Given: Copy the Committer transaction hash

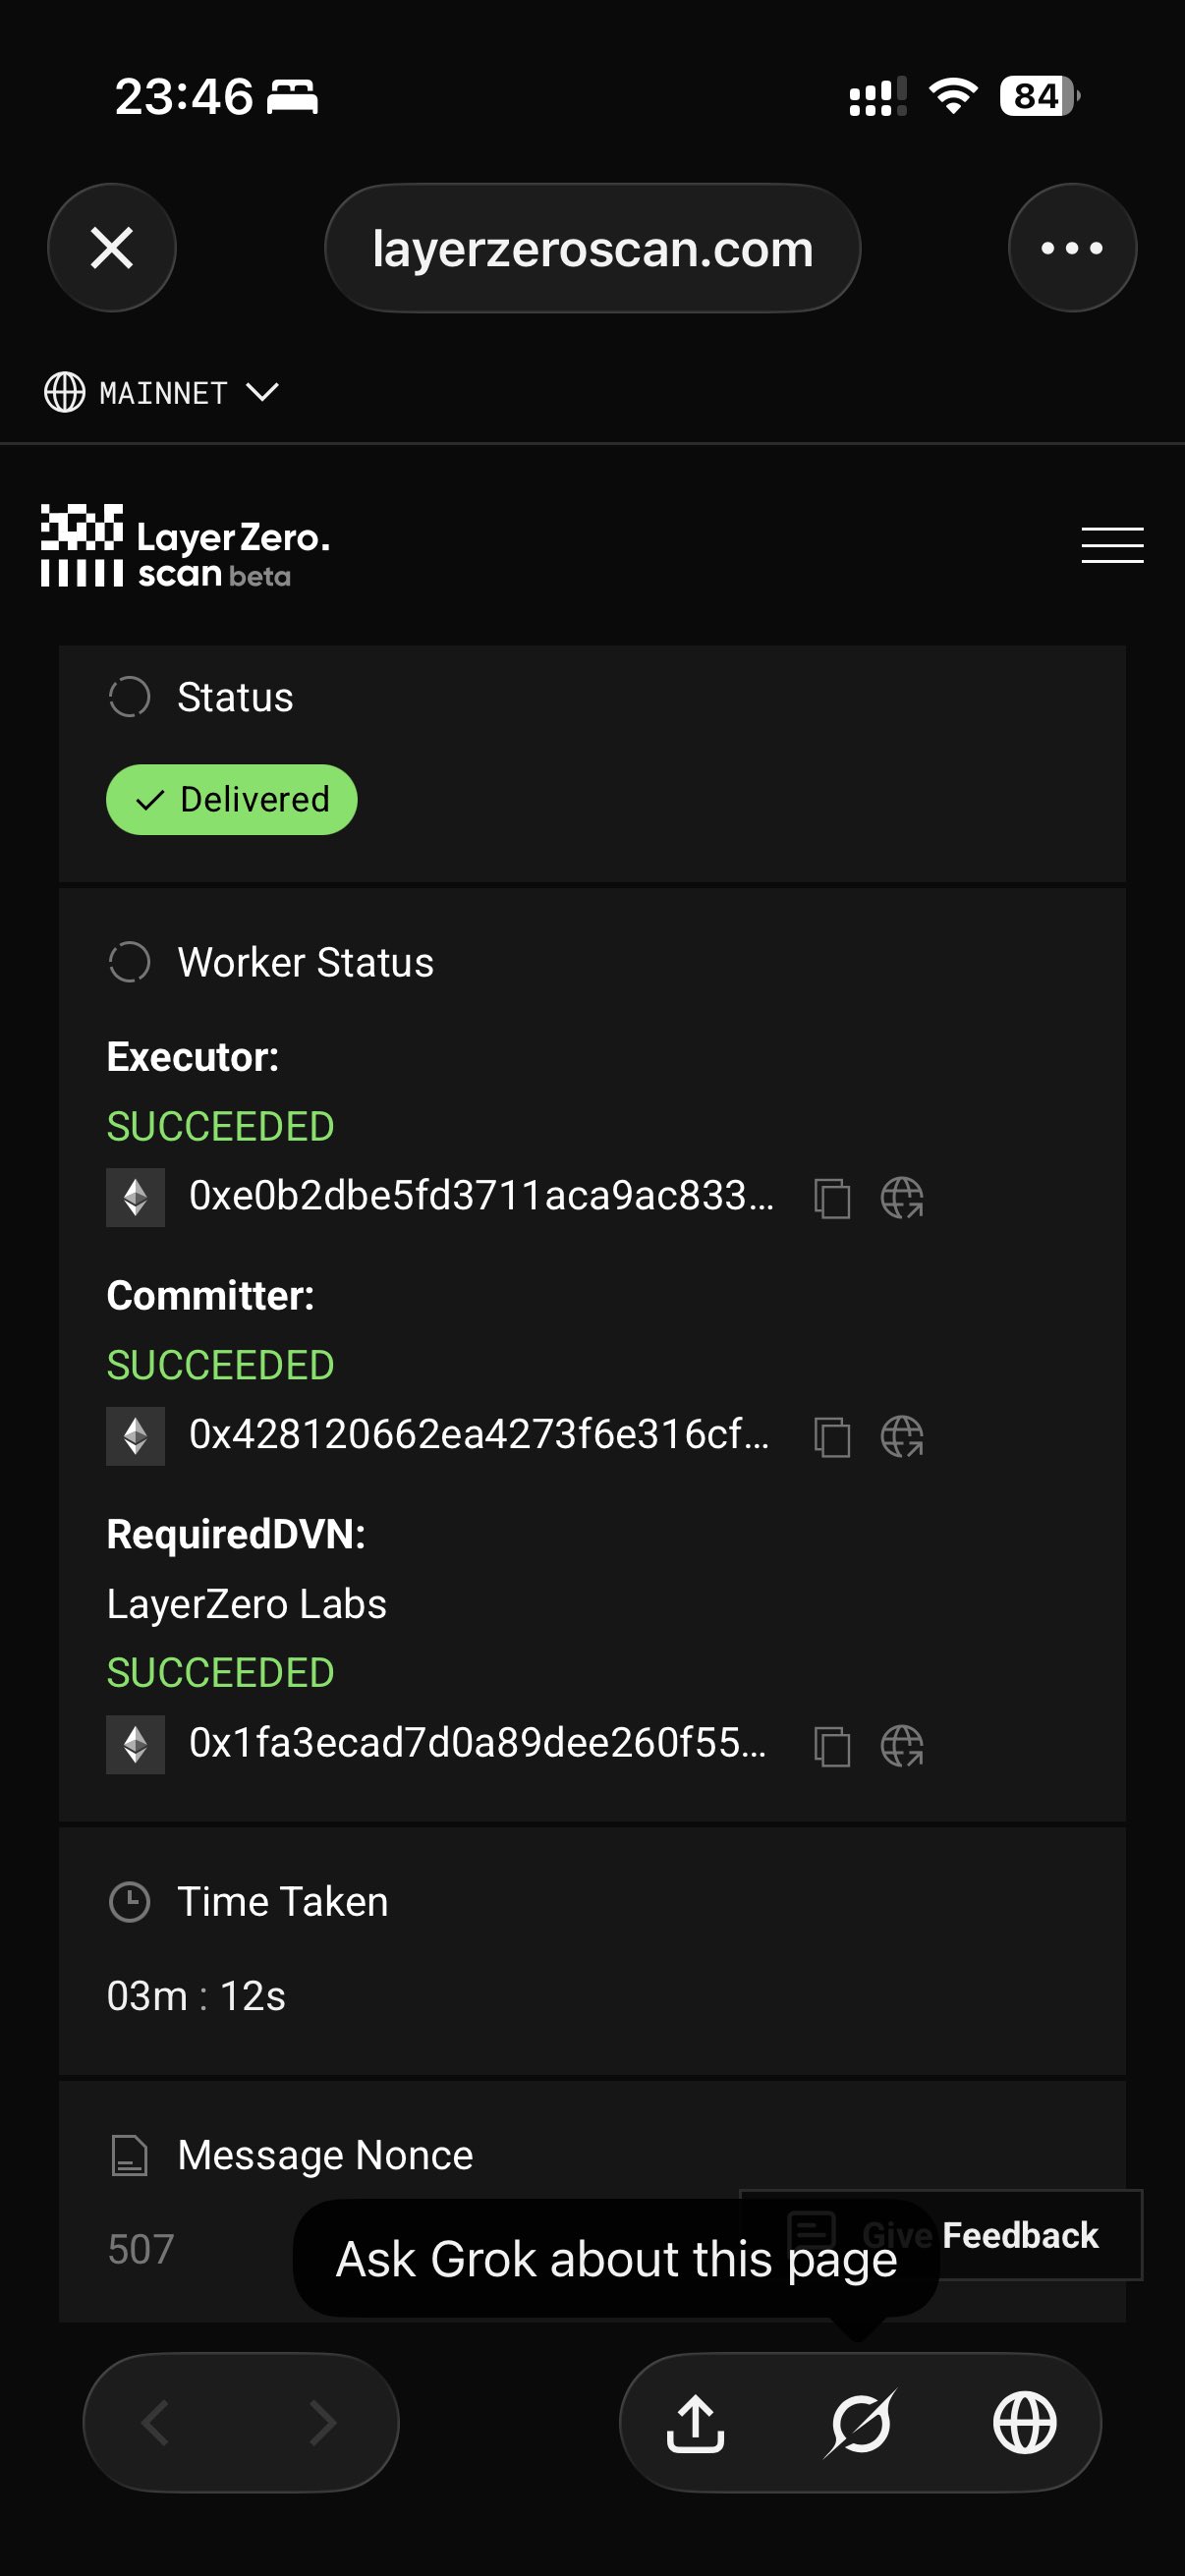Looking at the screenshot, I should [x=832, y=1437].
